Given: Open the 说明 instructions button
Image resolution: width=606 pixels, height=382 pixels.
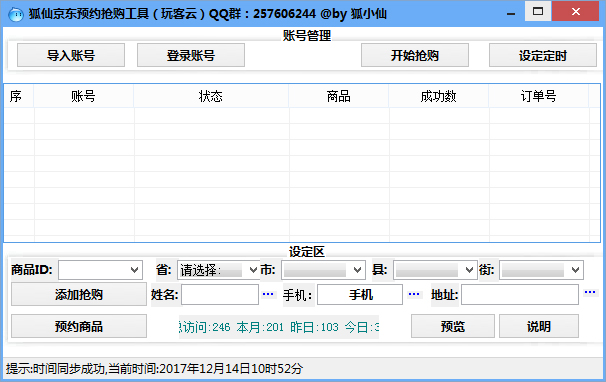Looking at the screenshot, I should [539, 326].
